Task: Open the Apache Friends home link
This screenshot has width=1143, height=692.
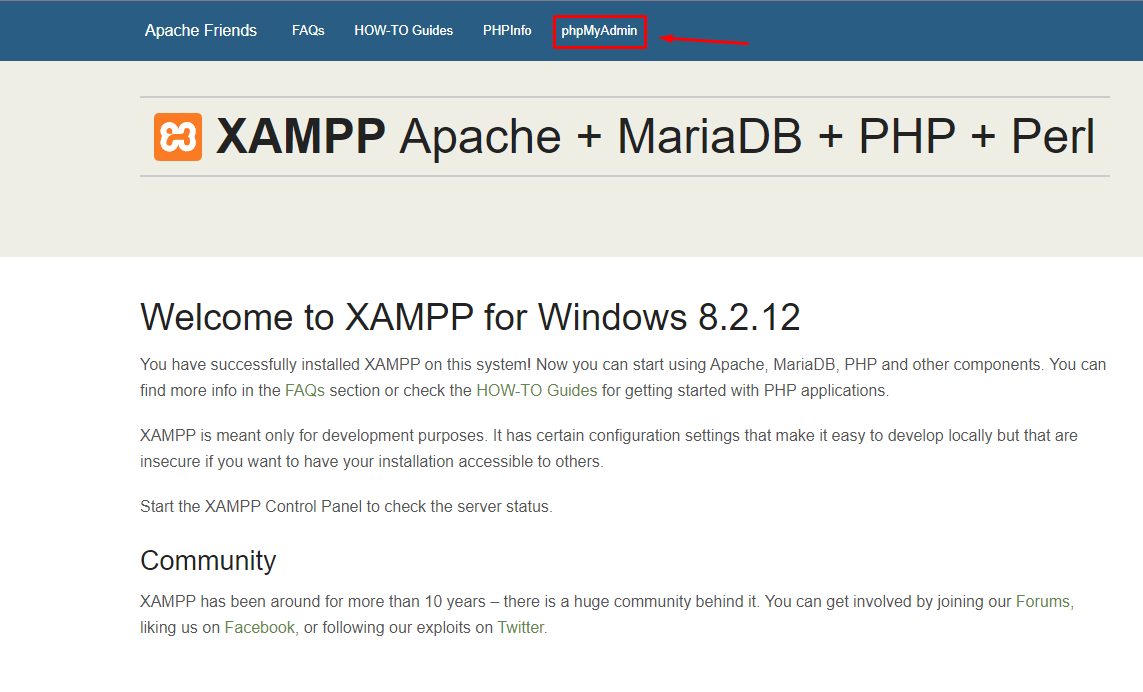Action: tap(201, 31)
